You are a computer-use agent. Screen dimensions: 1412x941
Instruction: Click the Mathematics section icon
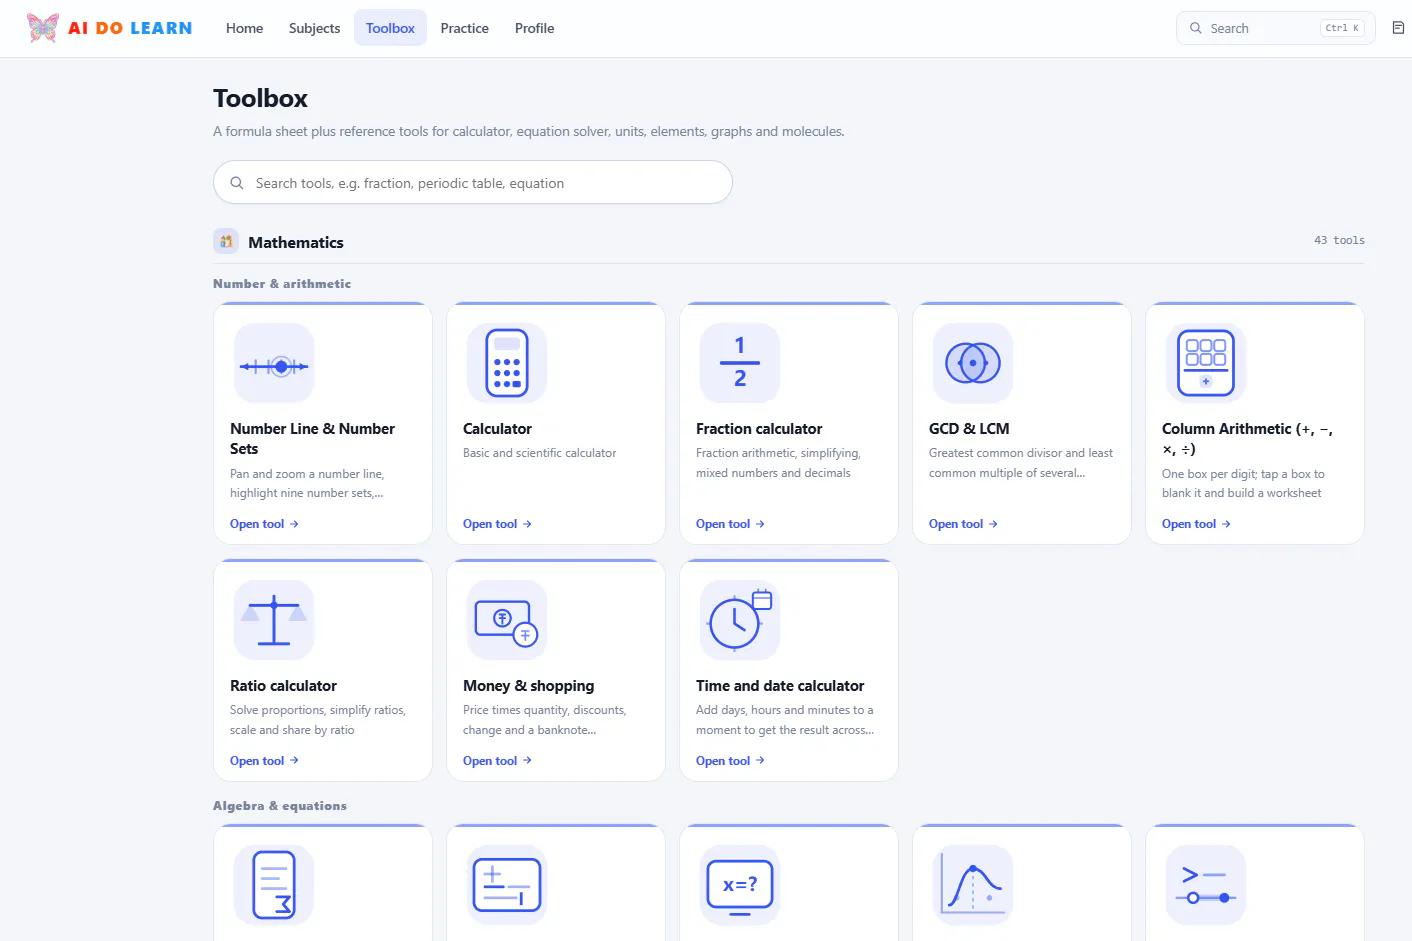(226, 241)
